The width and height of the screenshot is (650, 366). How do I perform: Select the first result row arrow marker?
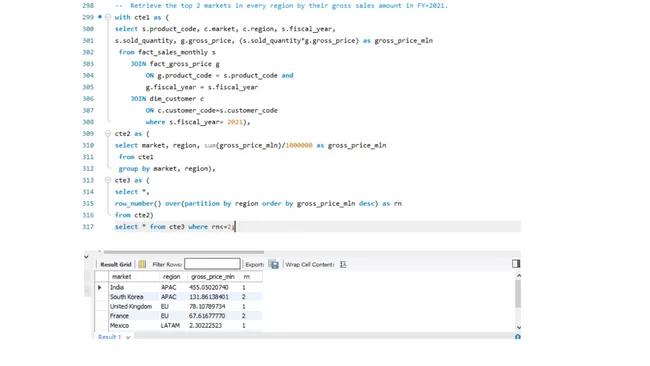99,287
